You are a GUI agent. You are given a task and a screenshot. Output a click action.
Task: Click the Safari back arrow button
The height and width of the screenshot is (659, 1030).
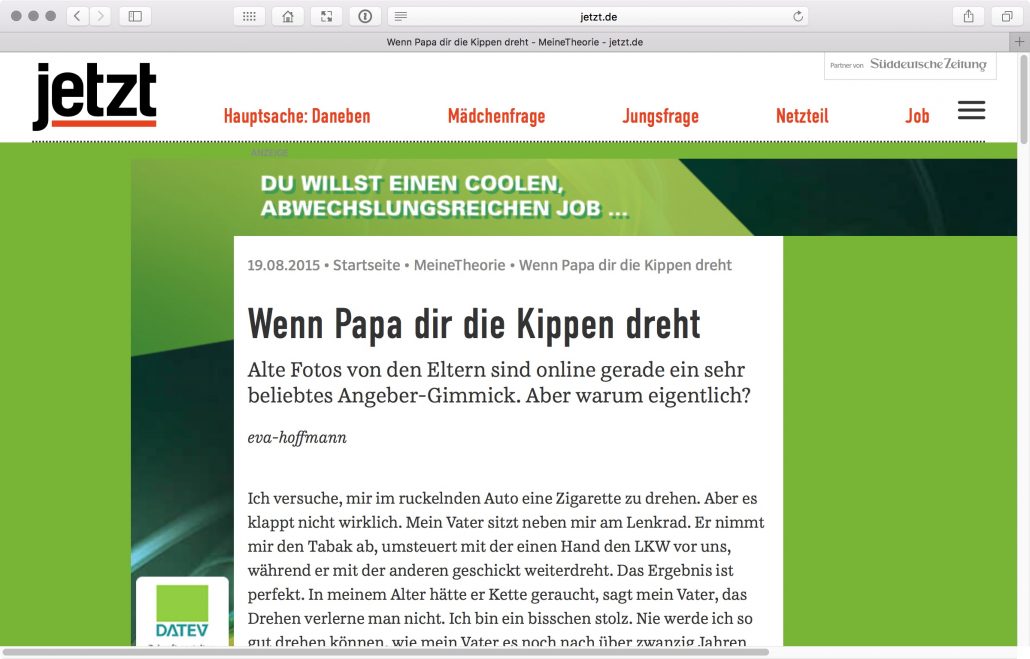click(78, 16)
